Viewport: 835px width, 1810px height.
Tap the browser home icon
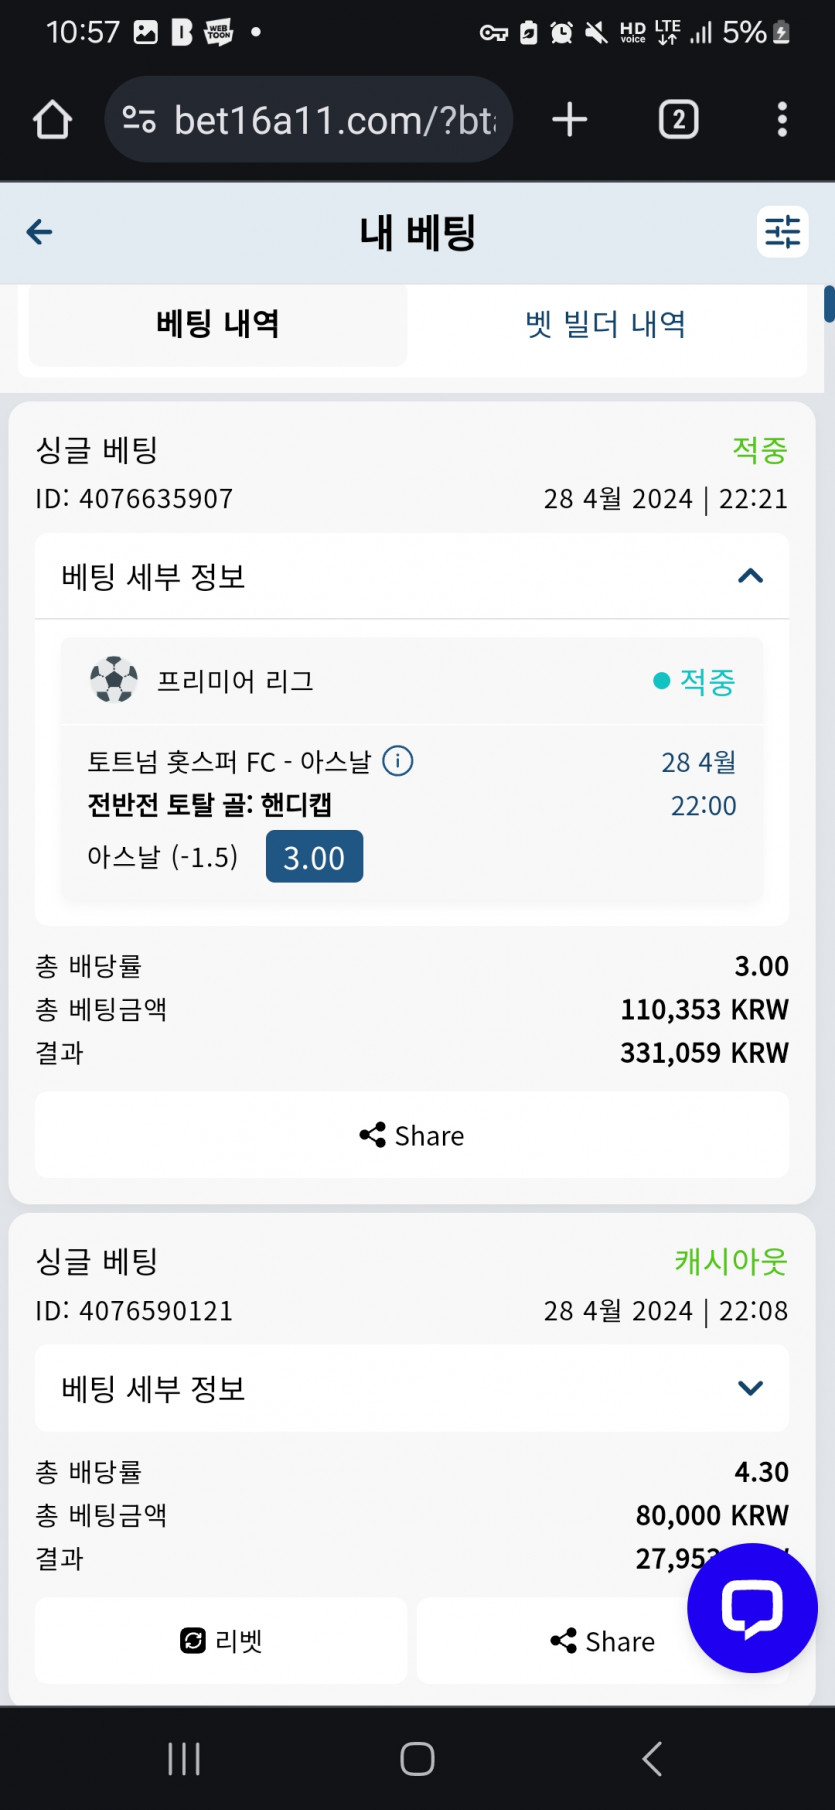[x=52, y=120]
